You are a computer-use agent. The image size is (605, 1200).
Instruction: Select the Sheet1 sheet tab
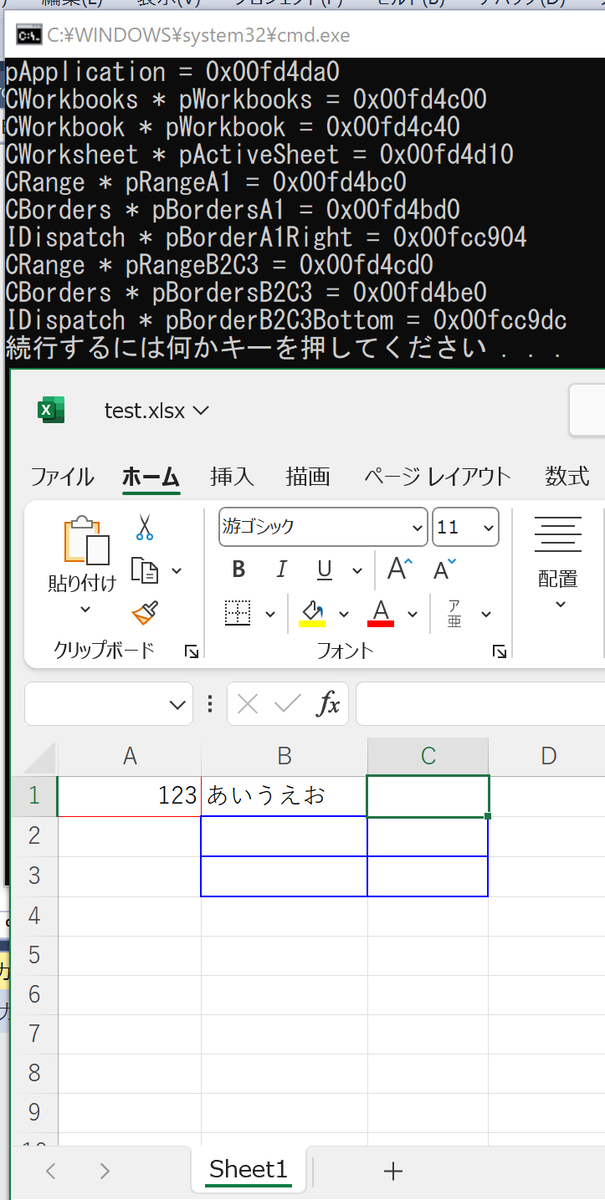click(248, 1170)
